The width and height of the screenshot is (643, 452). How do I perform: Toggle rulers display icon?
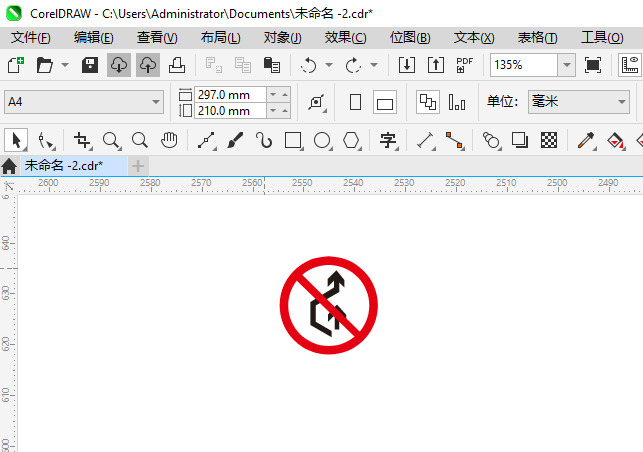[630, 65]
